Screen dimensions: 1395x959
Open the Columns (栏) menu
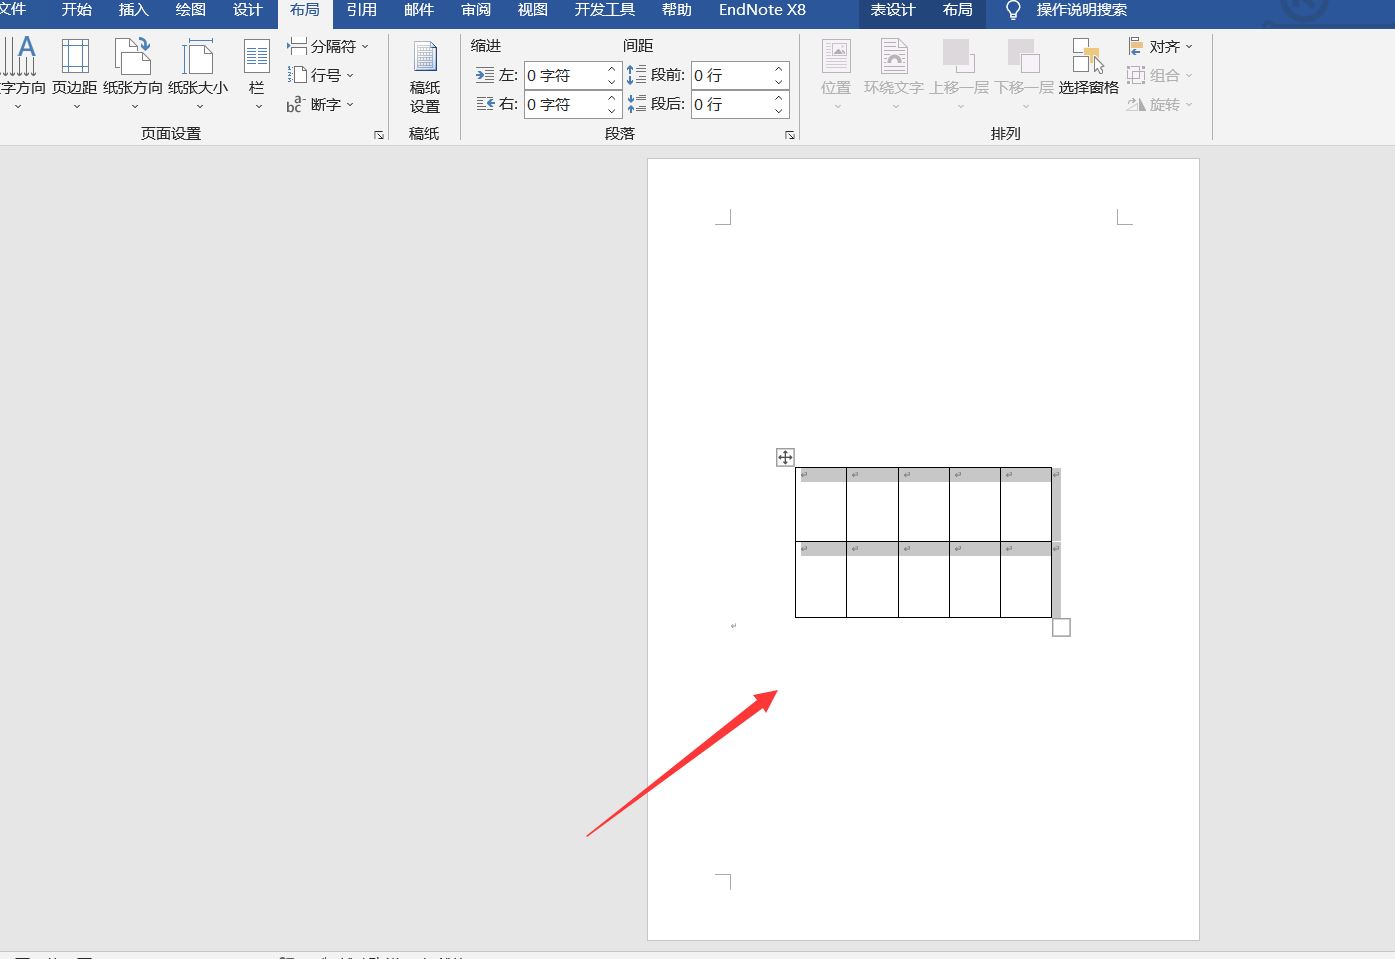point(257,73)
